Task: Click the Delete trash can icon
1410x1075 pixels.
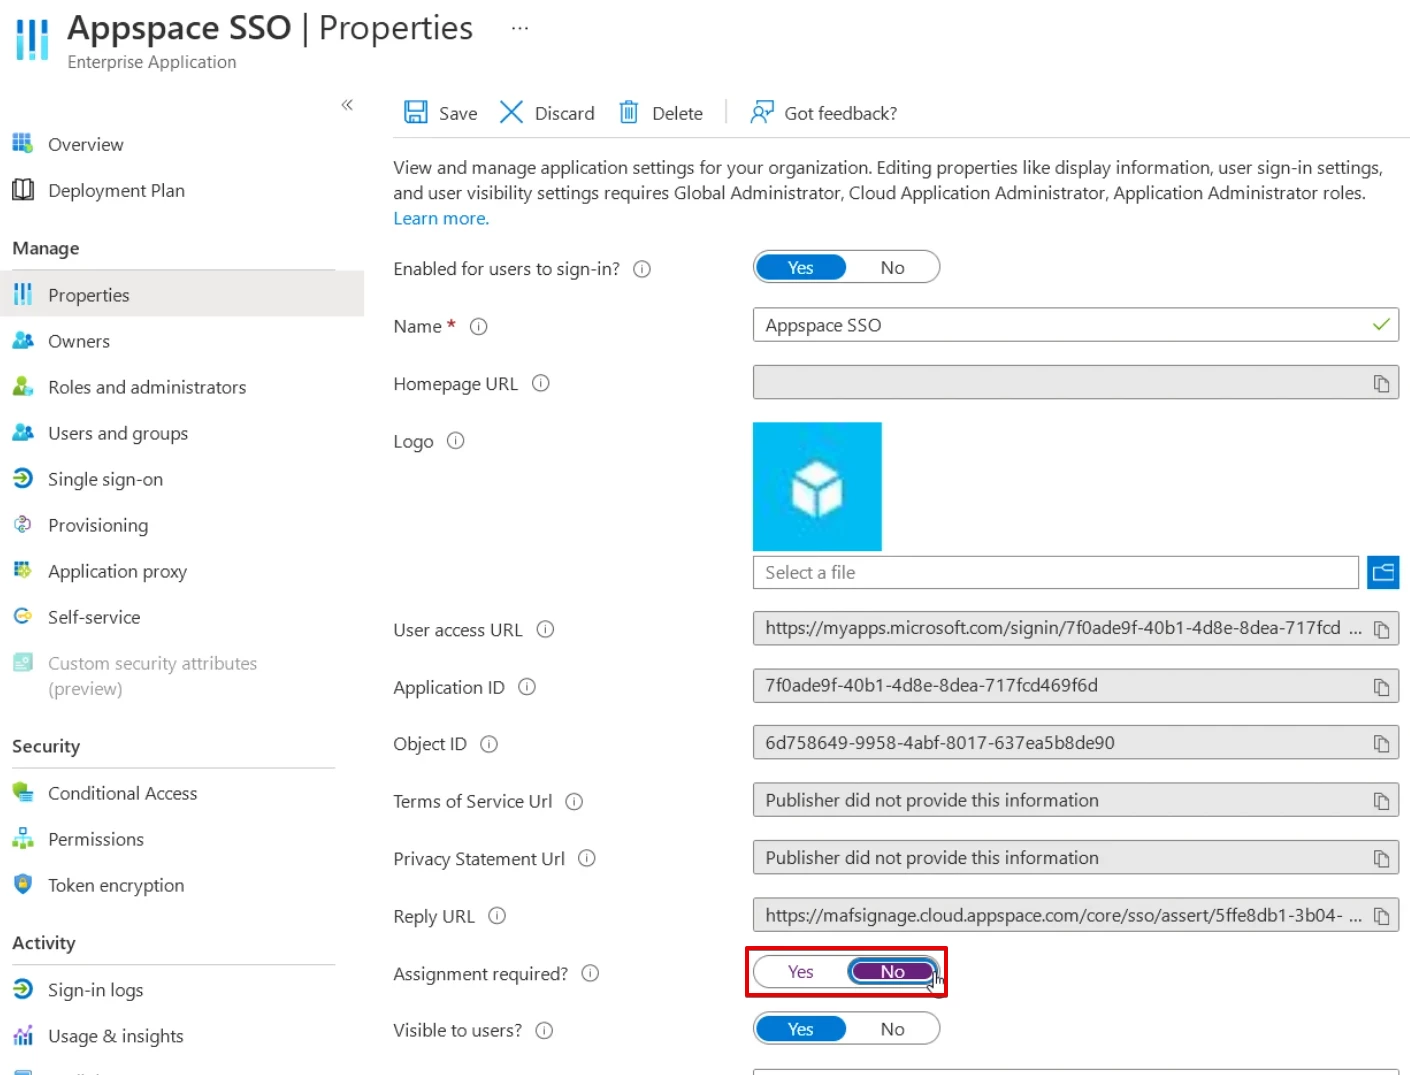Action: pos(629,112)
